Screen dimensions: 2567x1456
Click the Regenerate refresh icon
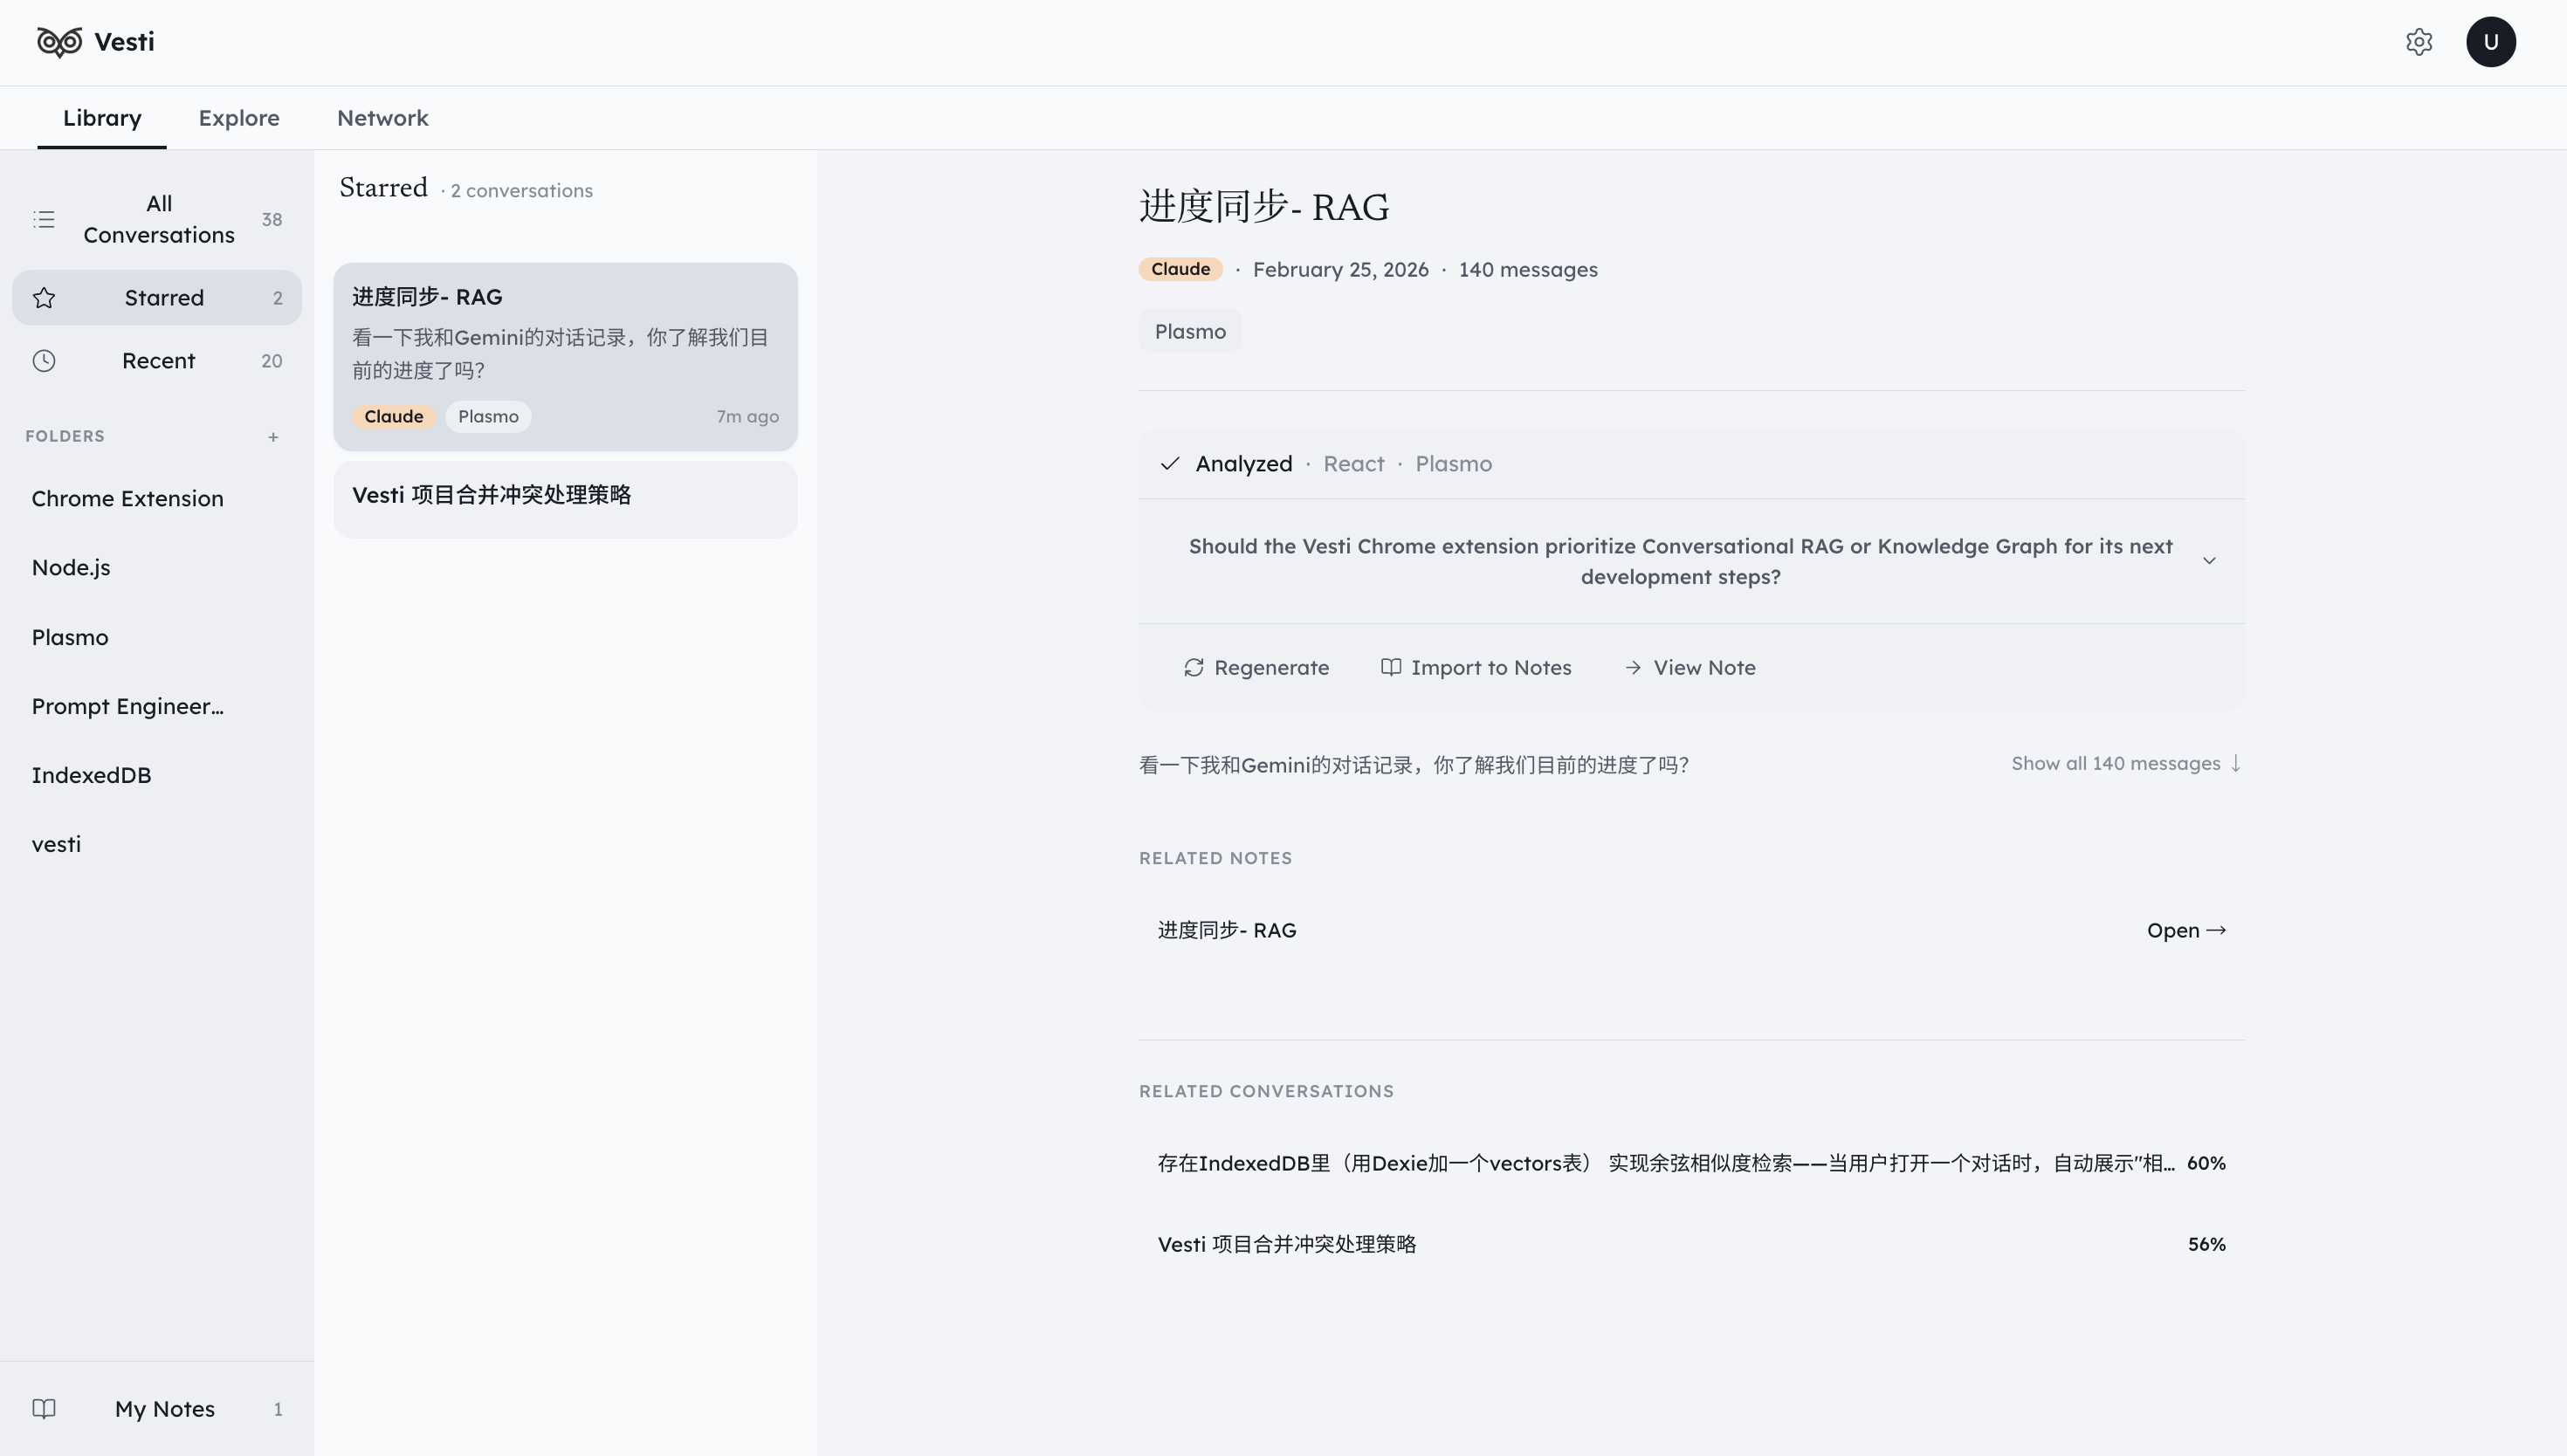pos(1194,668)
